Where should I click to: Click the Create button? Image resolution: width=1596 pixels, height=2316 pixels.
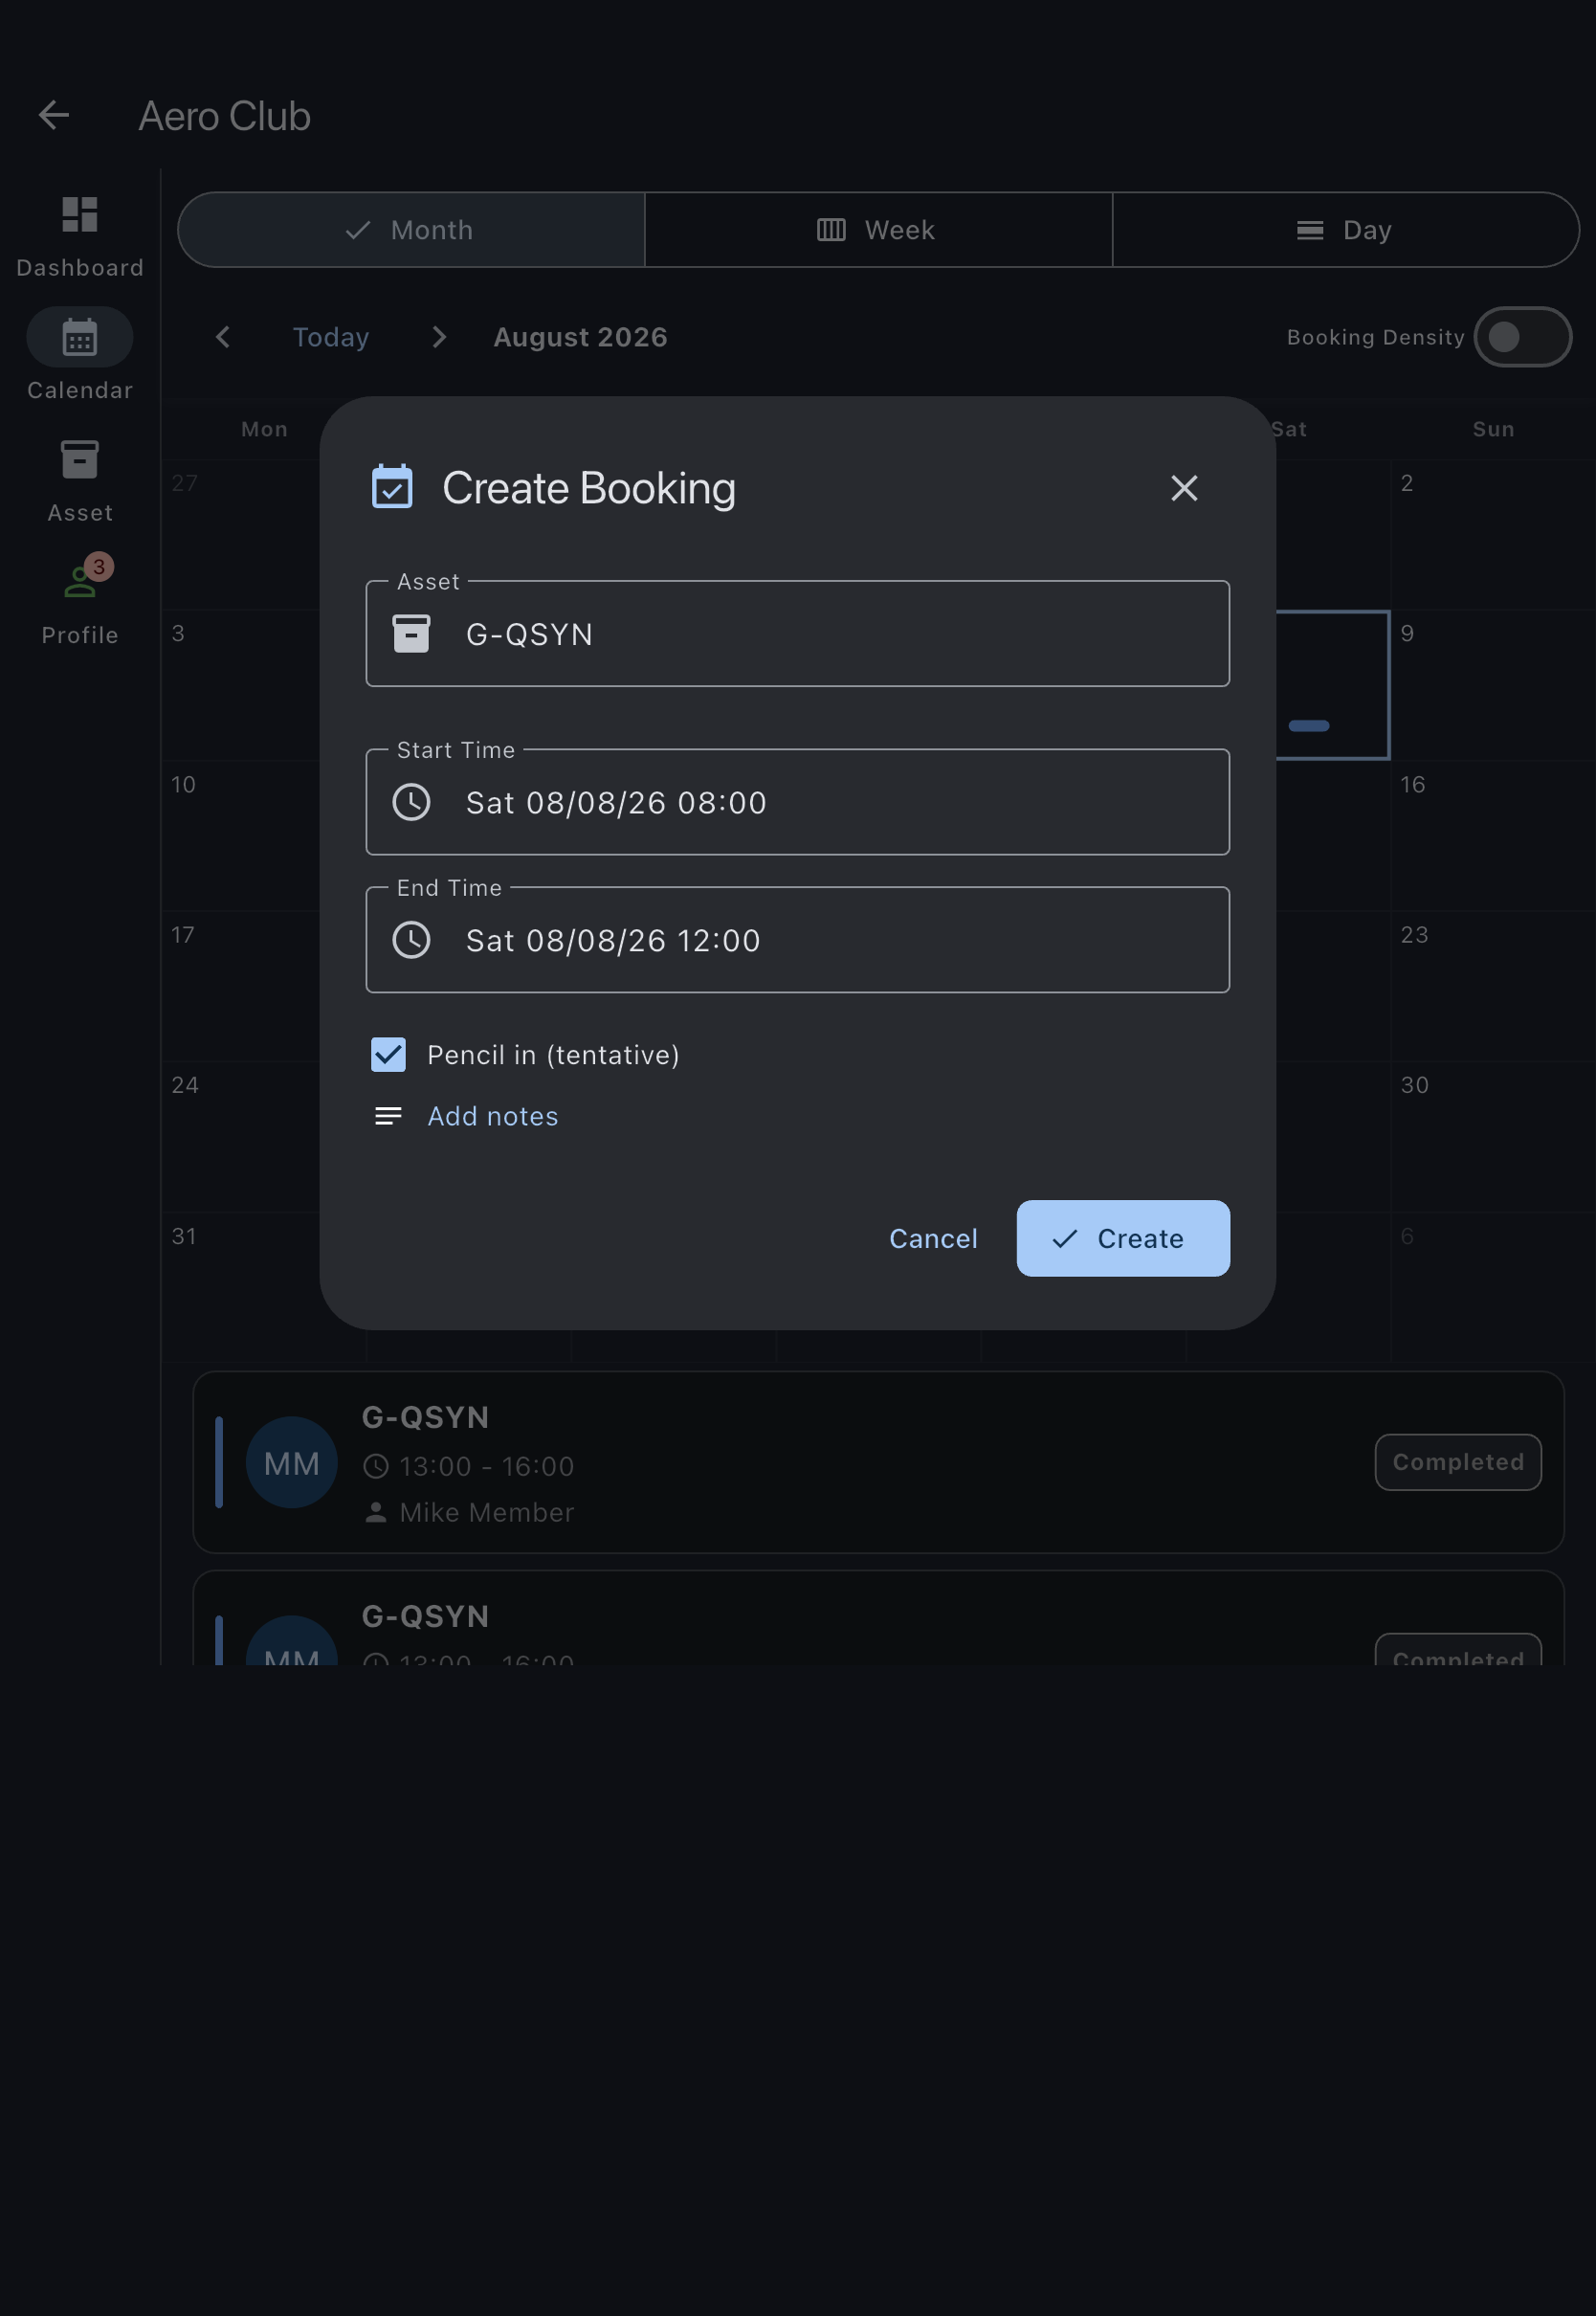click(x=1123, y=1238)
